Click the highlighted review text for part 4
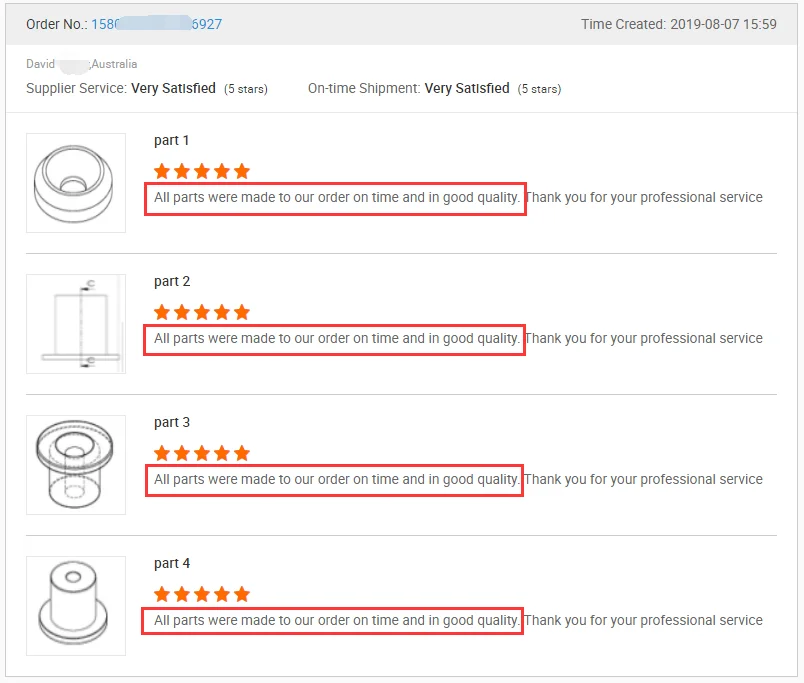 point(336,621)
